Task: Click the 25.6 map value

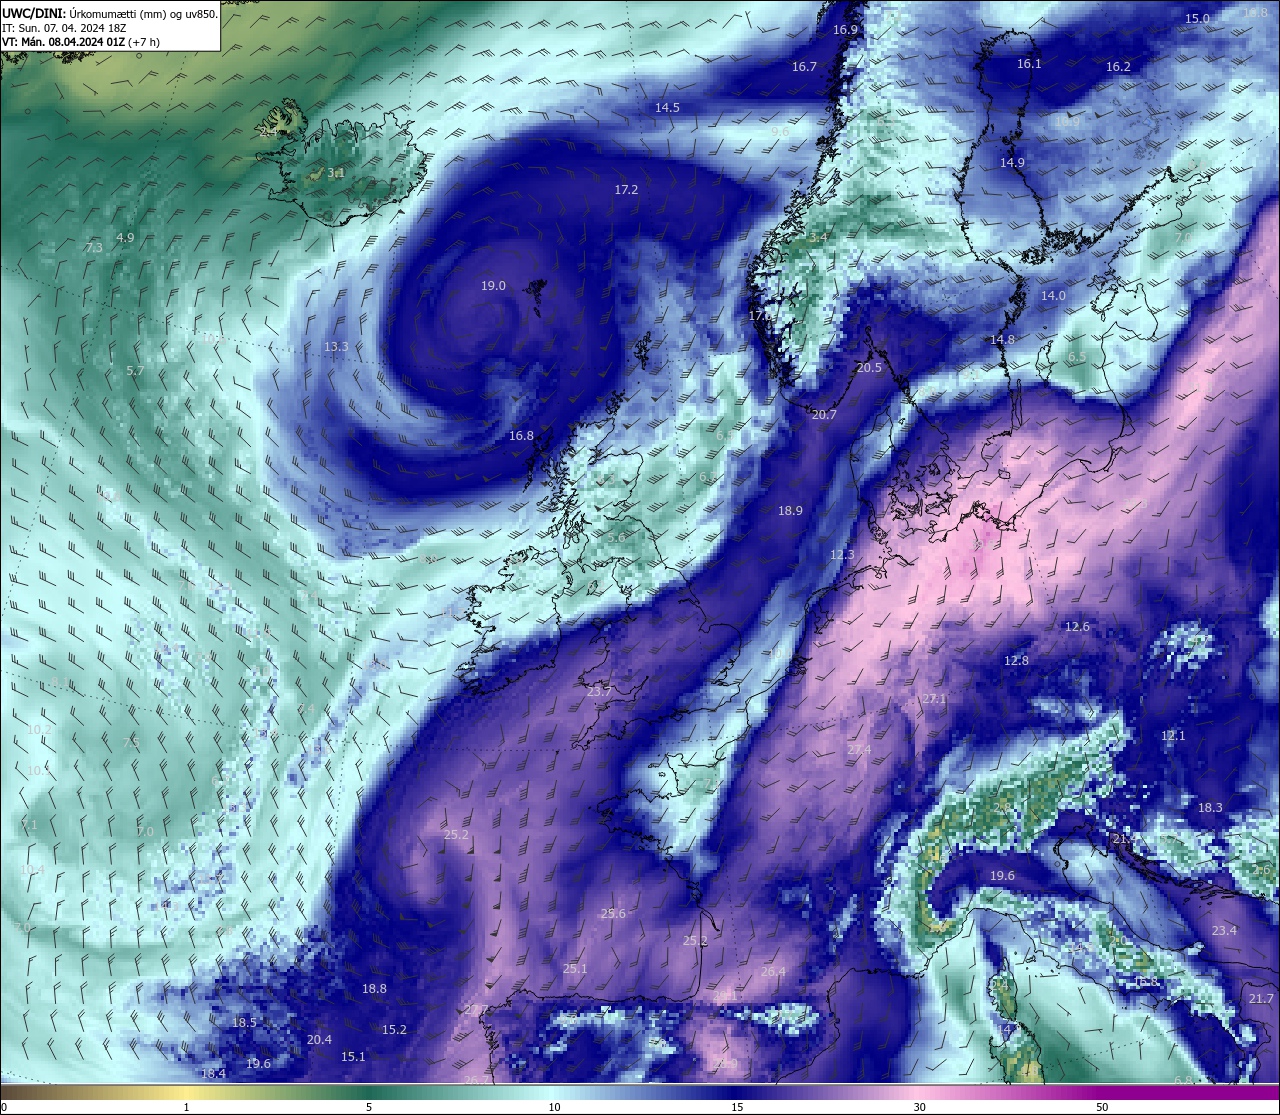Action: 613,914
